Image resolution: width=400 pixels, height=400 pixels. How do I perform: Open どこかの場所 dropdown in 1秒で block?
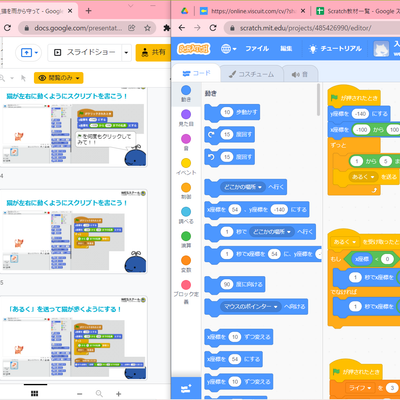272,232
